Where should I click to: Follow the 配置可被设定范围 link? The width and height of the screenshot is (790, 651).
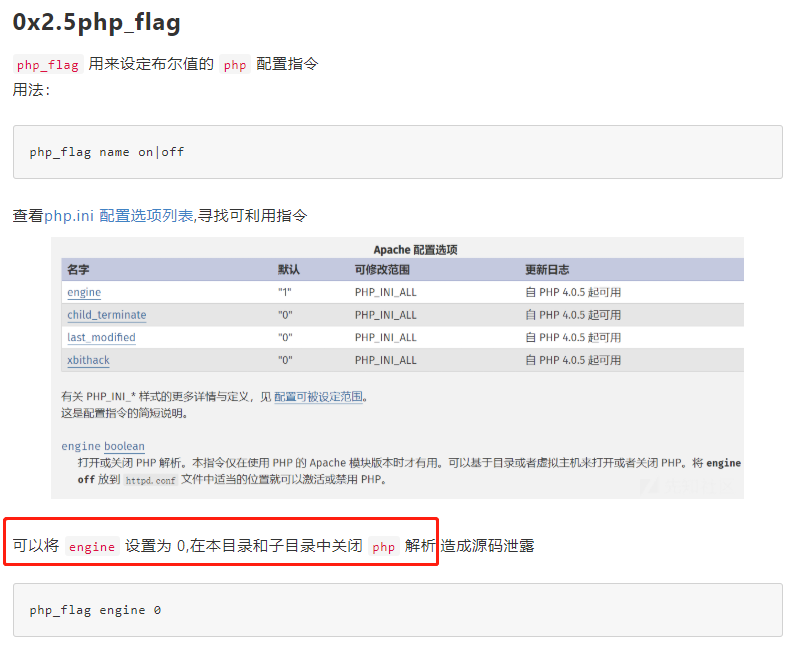318,397
